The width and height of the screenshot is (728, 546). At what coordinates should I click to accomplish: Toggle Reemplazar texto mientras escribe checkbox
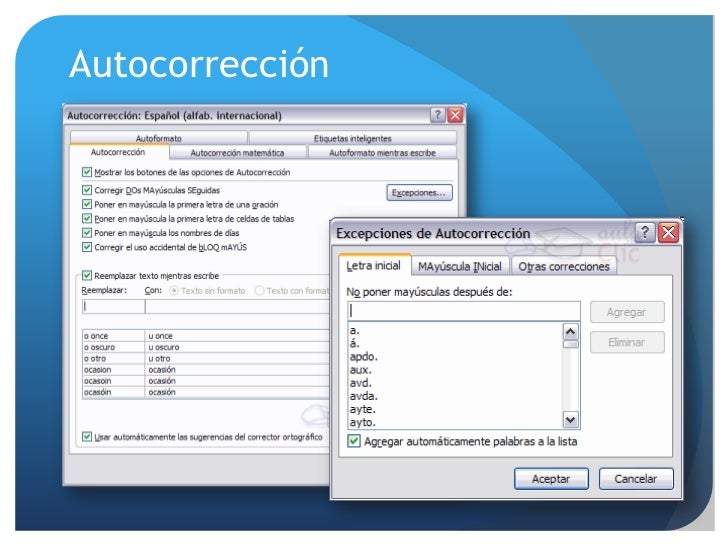87,276
